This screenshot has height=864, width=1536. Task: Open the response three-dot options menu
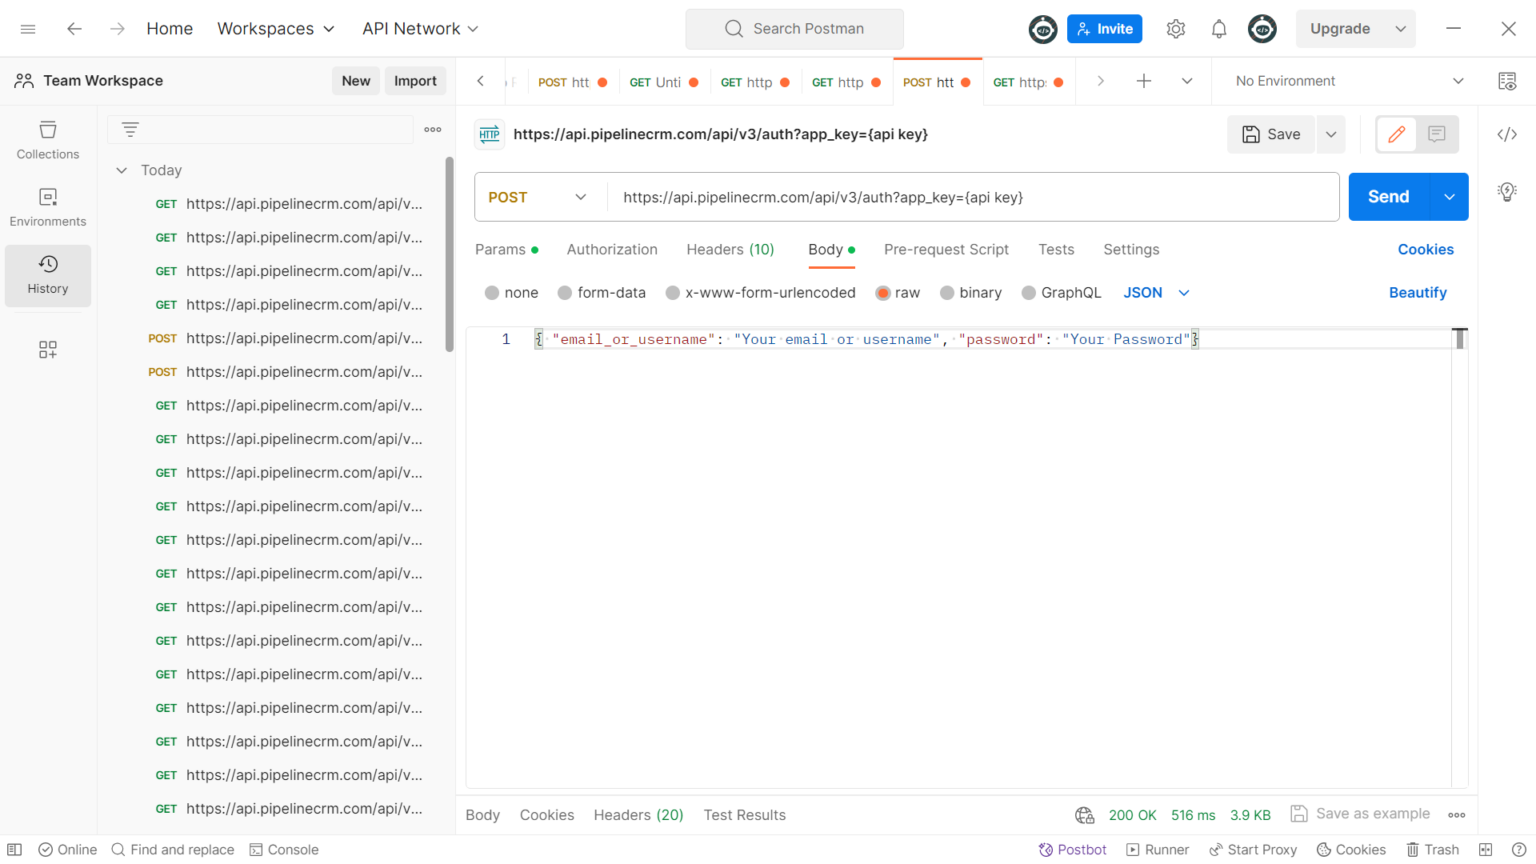pyautogui.click(x=1457, y=815)
